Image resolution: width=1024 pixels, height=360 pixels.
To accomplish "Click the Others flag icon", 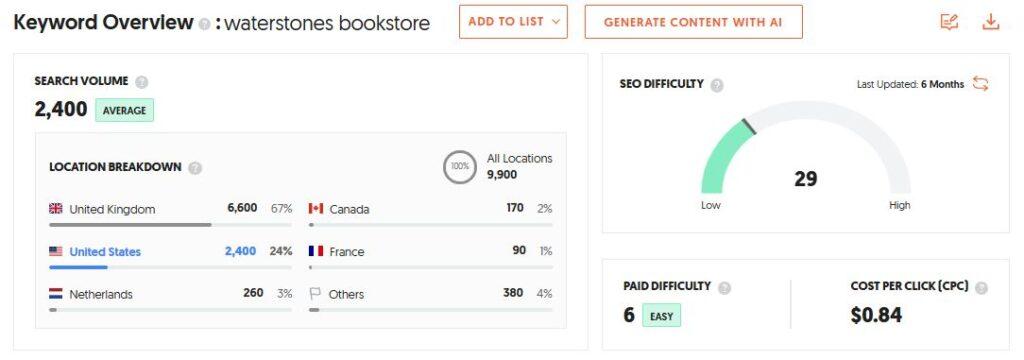I will (x=315, y=293).
